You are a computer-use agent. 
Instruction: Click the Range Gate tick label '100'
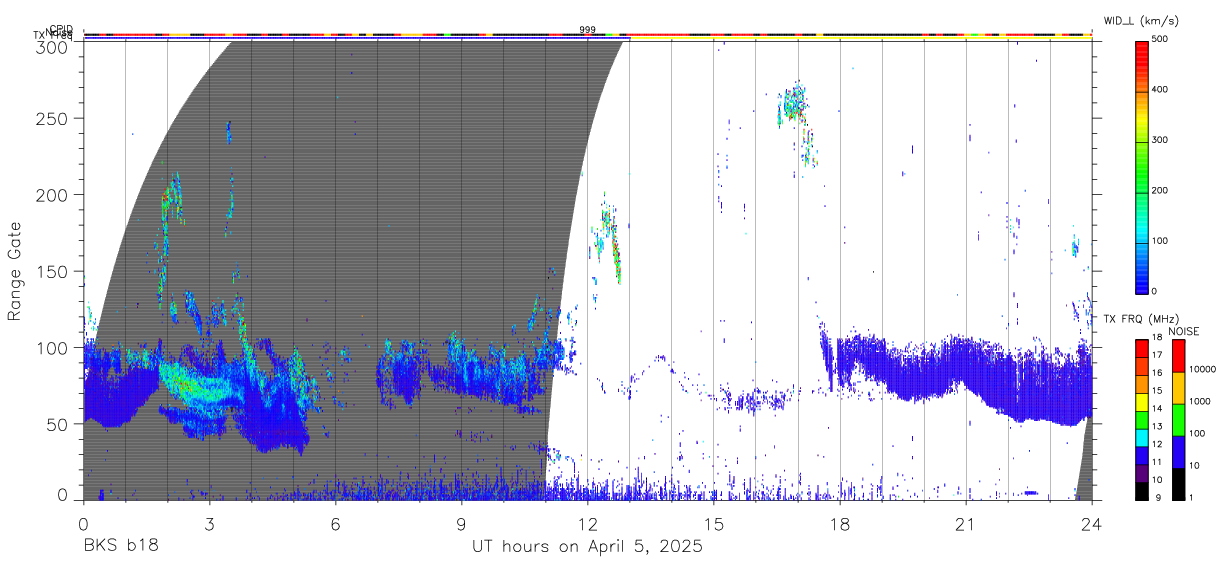55,347
